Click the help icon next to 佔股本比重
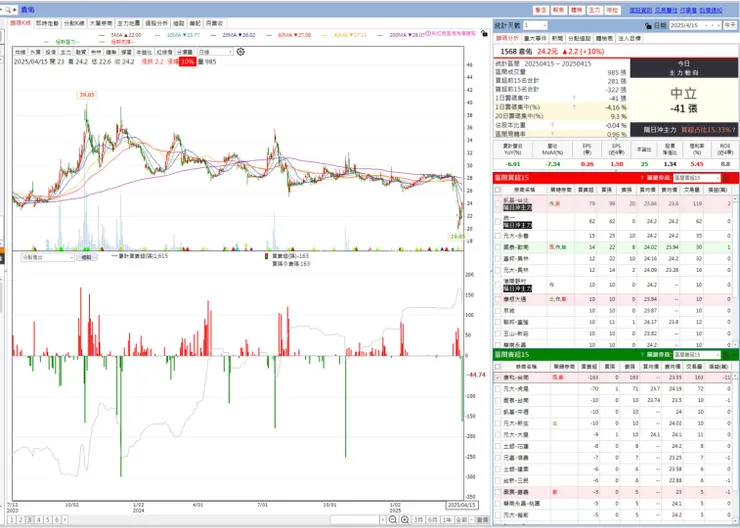This screenshot has width=740, height=528. 552,125
